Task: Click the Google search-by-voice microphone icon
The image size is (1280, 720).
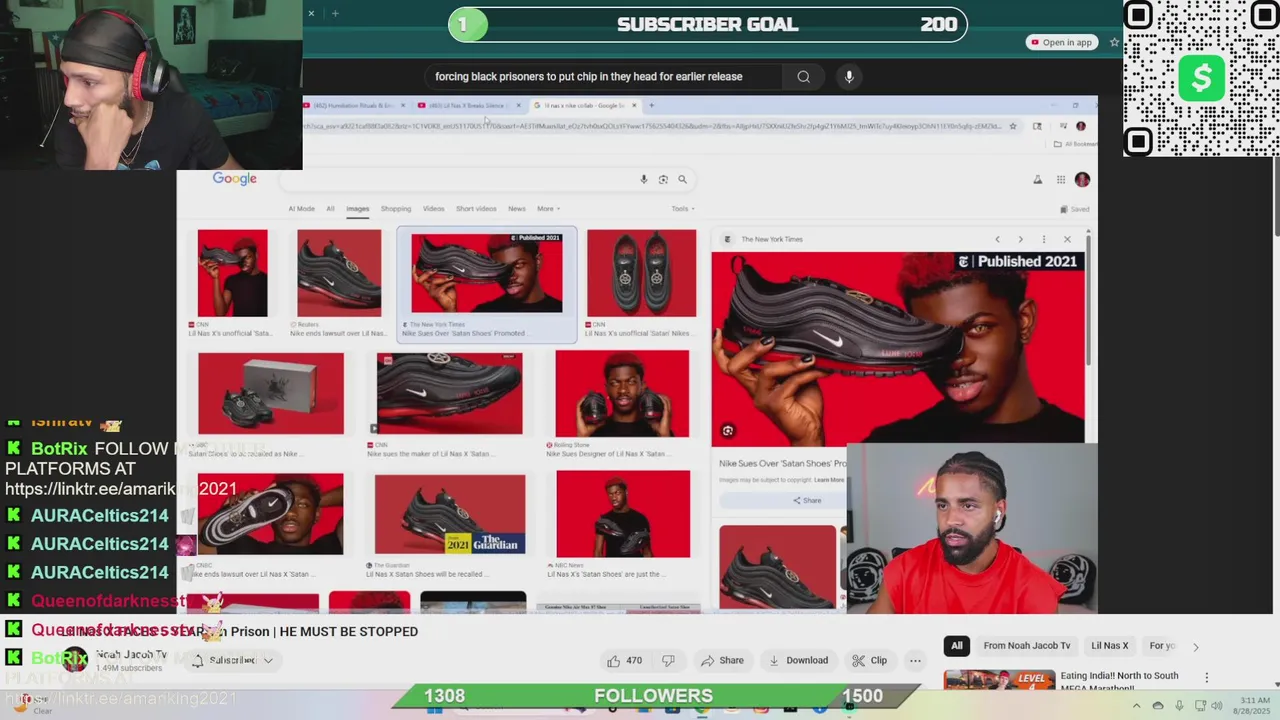Action: coord(644,180)
